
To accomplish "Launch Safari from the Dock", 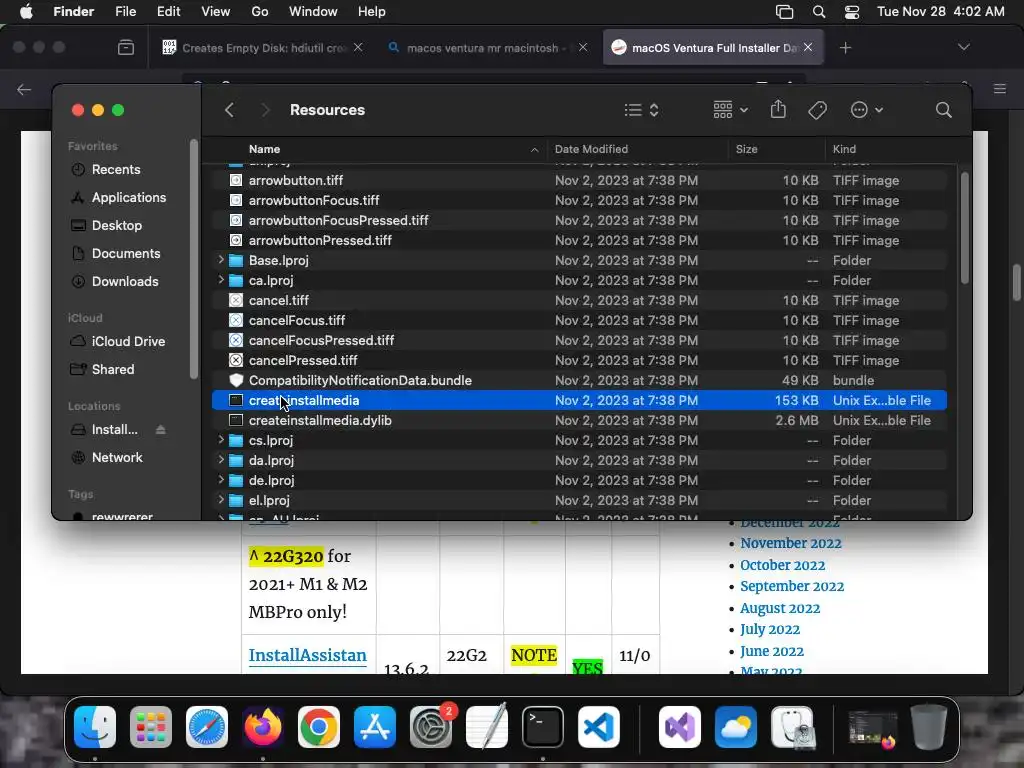I will 207,727.
